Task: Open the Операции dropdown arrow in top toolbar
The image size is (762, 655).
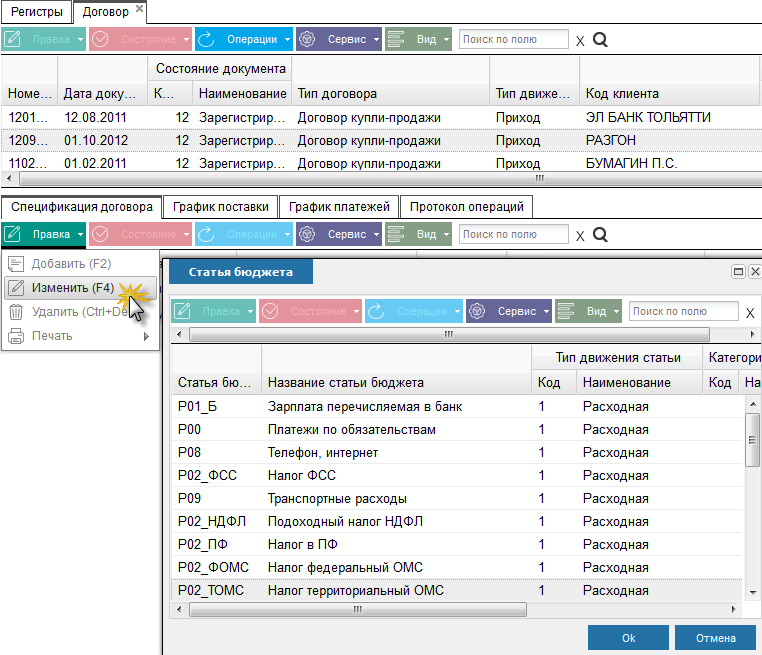Action: 287,39
